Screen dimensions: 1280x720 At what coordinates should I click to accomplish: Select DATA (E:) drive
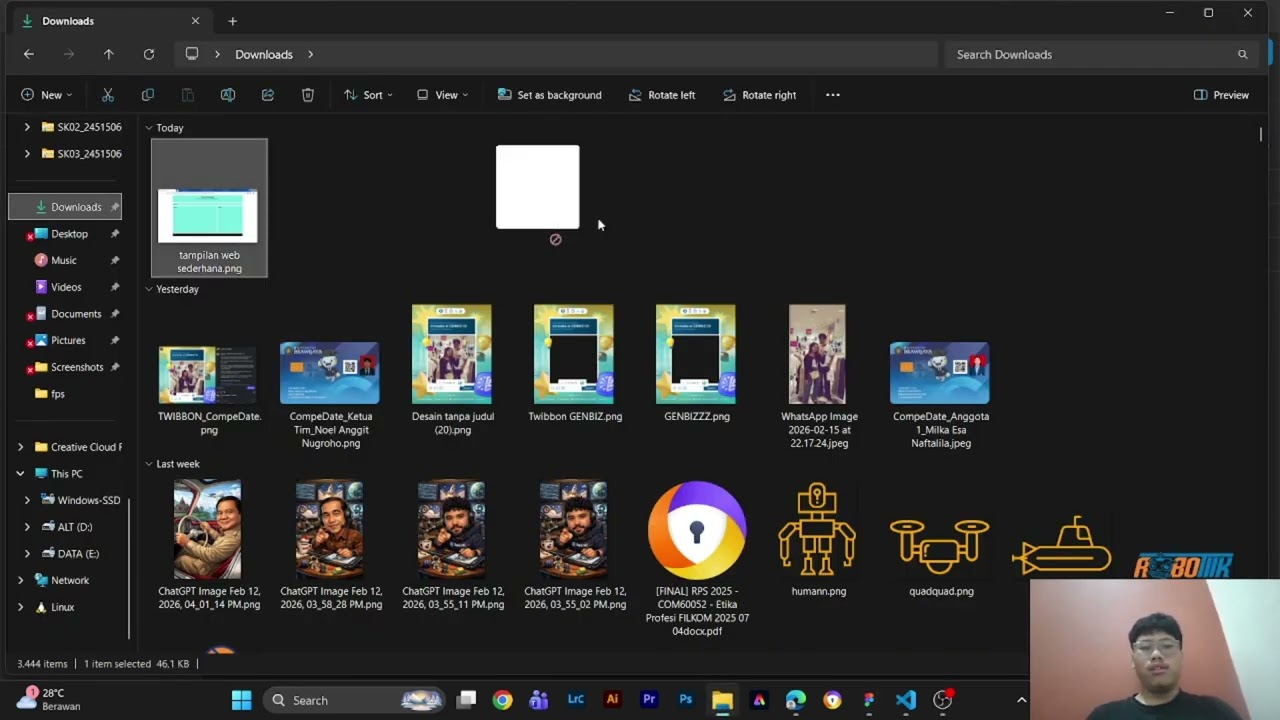[78, 553]
